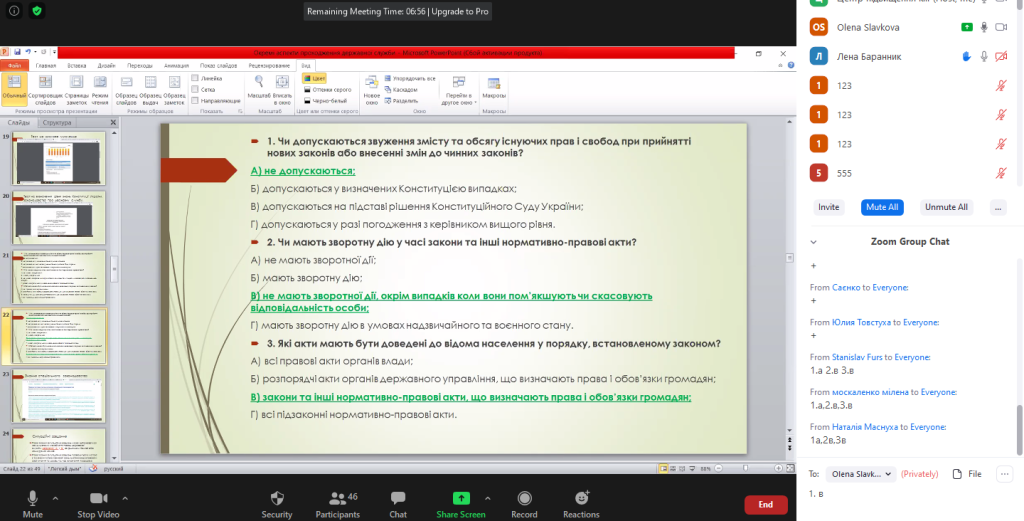This screenshot has width=1024, height=521.
Task: Open the Chat panel icon
Action: (x=398, y=498)
